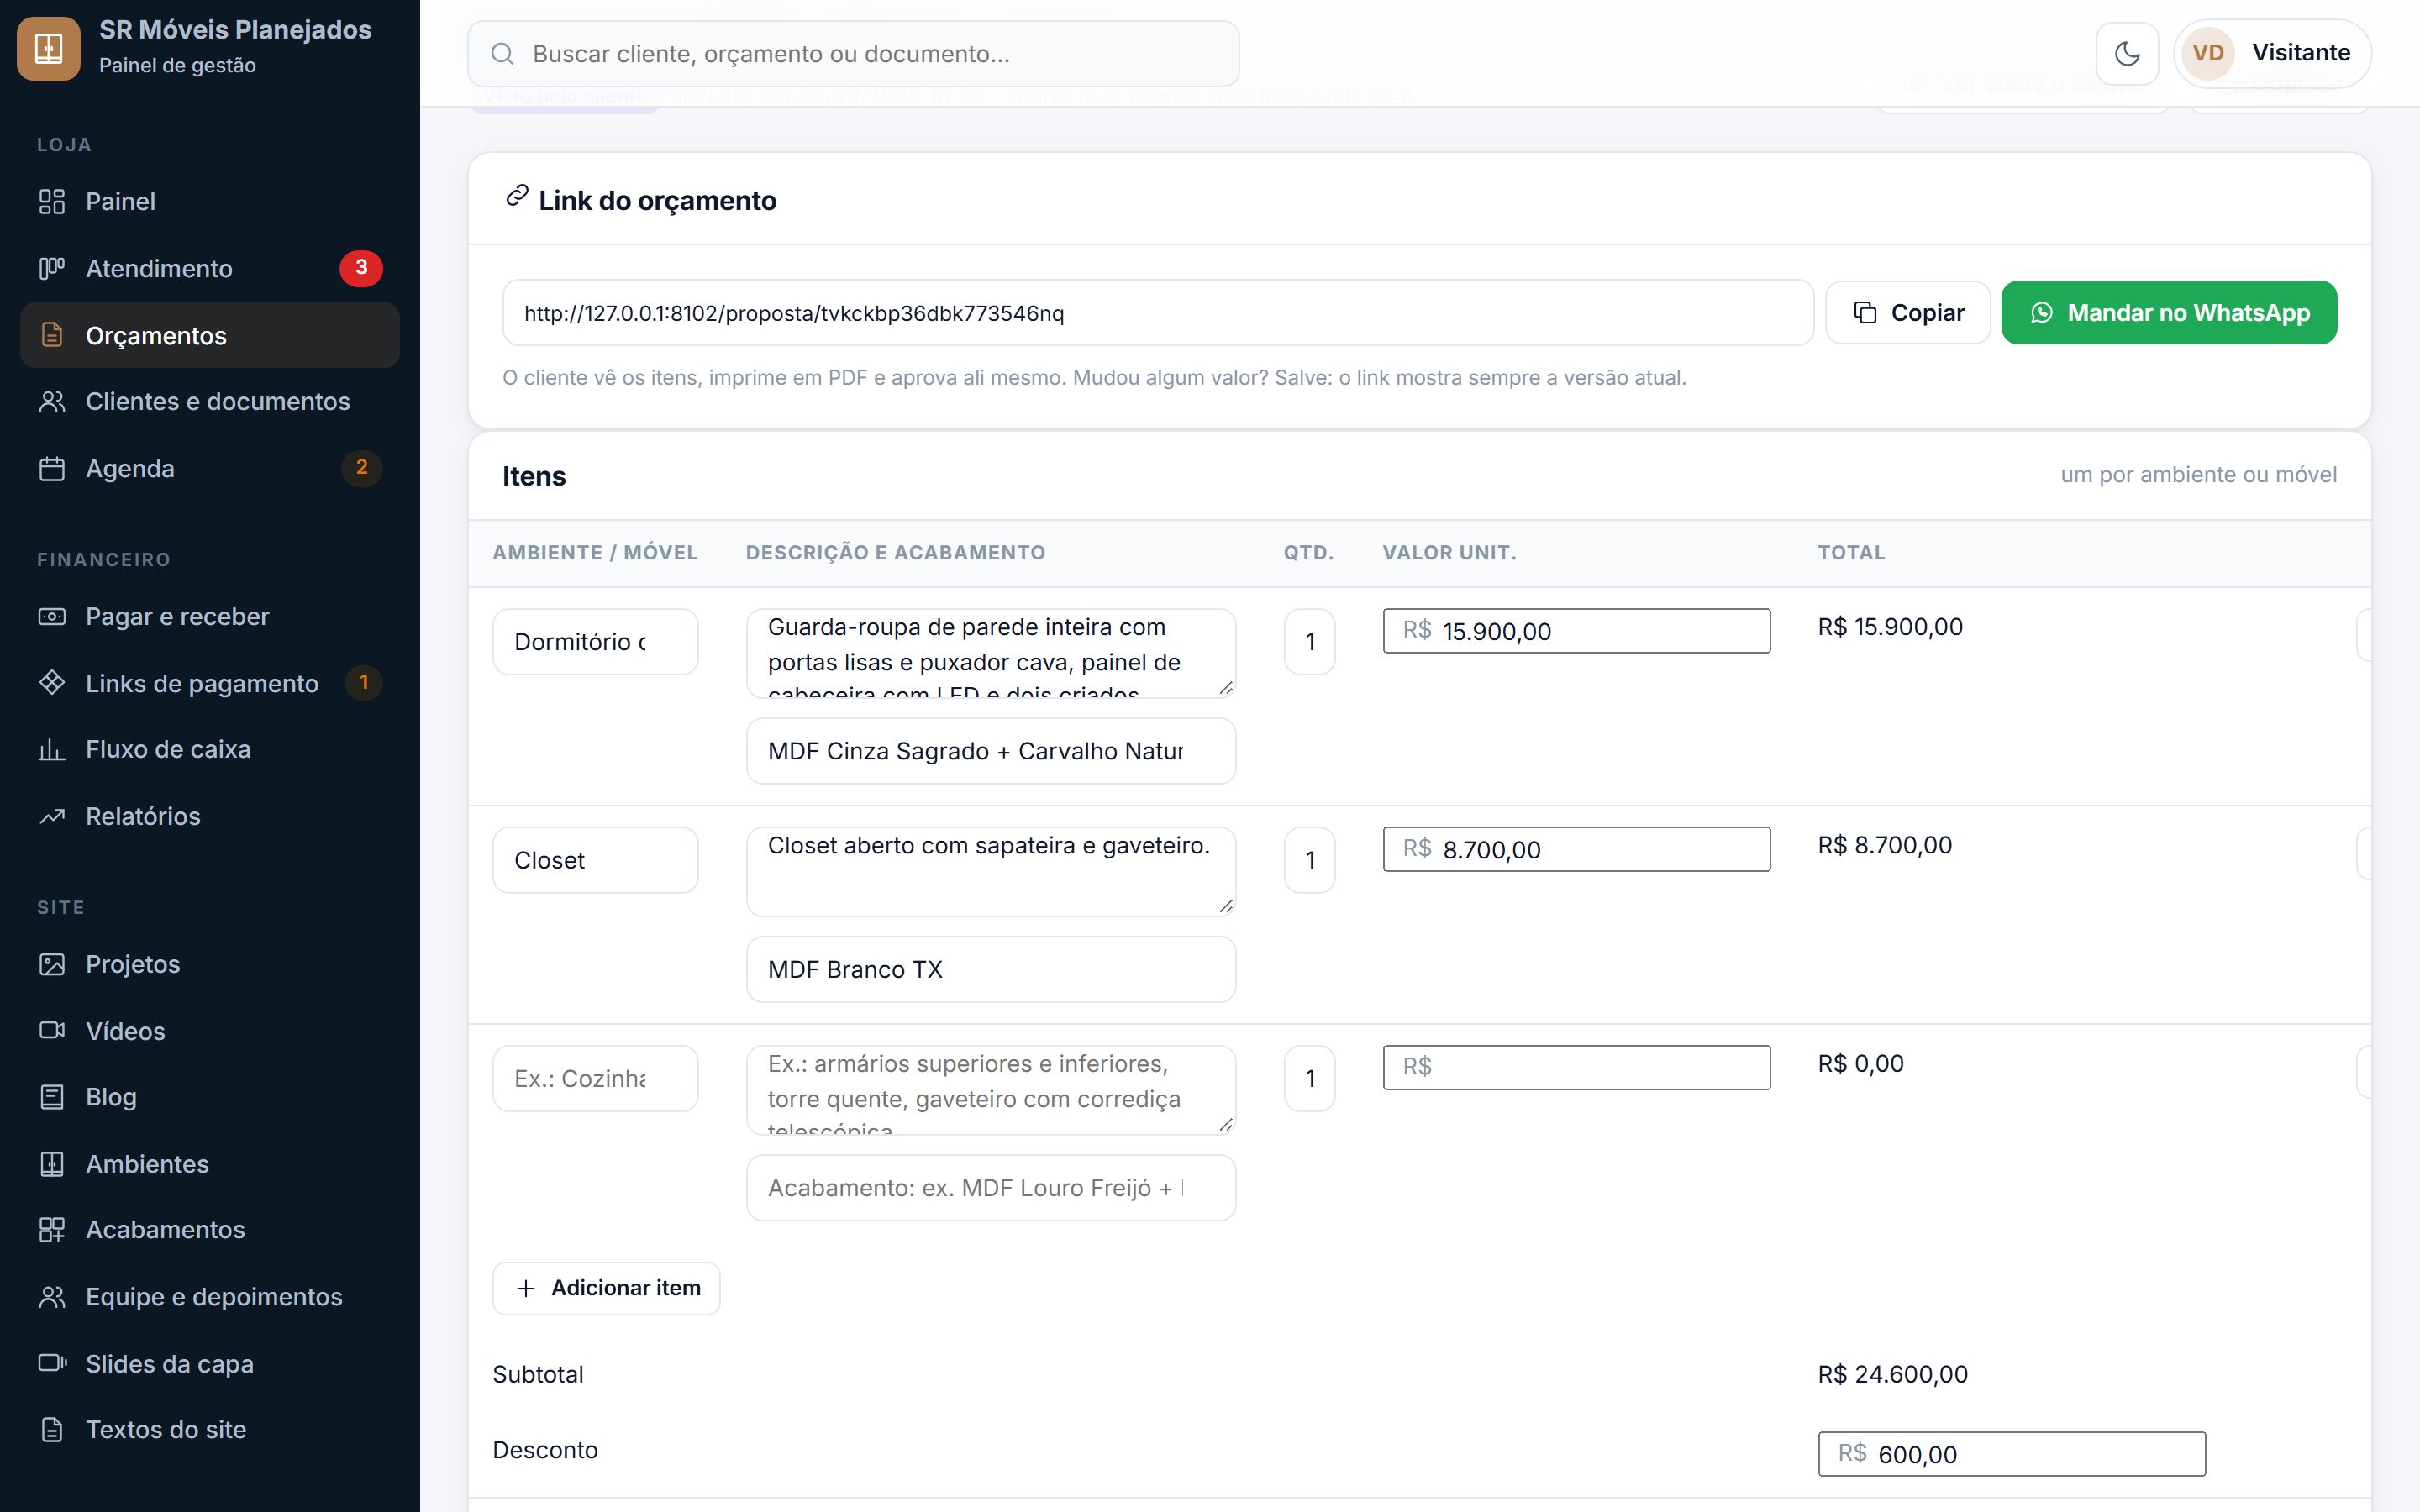This screenshot has width=2420, height=1512.
Task: Click the Vídeos camera icon
Action: point(52,1030)
